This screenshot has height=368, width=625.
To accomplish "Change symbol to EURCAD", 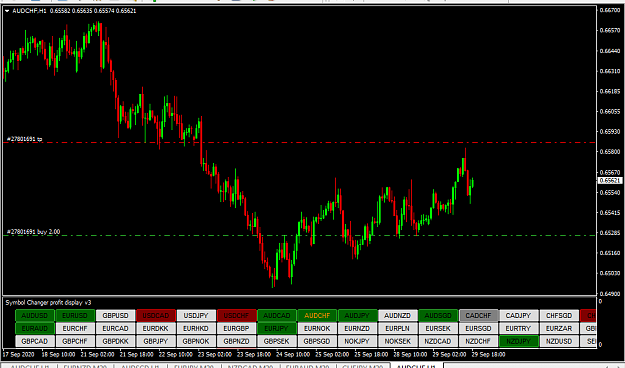I will tap(116, 329).
